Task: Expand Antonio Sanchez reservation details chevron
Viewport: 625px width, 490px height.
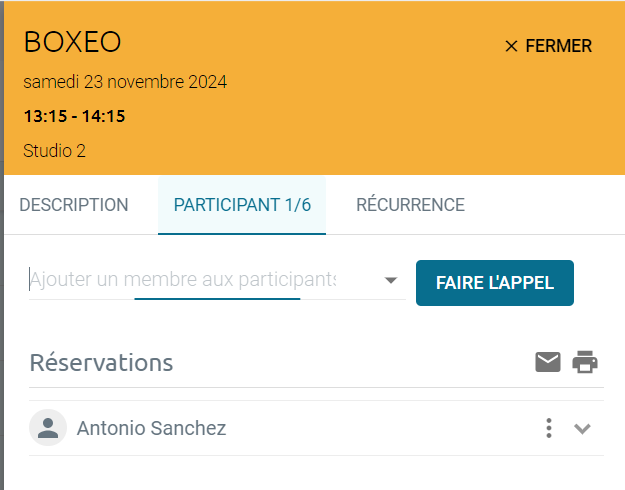Action: (582, 429)
